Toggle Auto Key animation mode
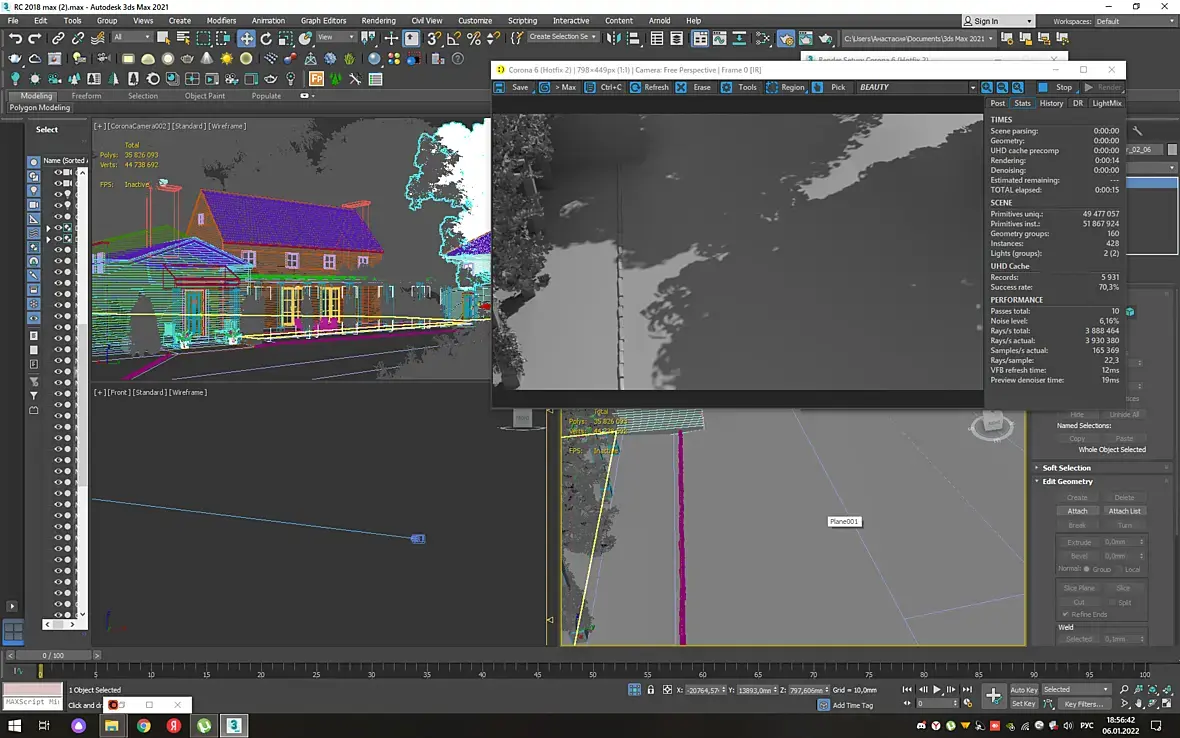 click(x=1023, y=690)
